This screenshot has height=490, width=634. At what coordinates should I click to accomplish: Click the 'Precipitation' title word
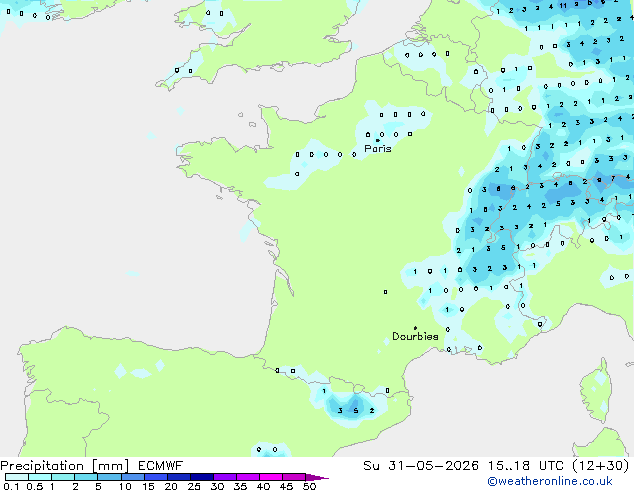(42, 466)
